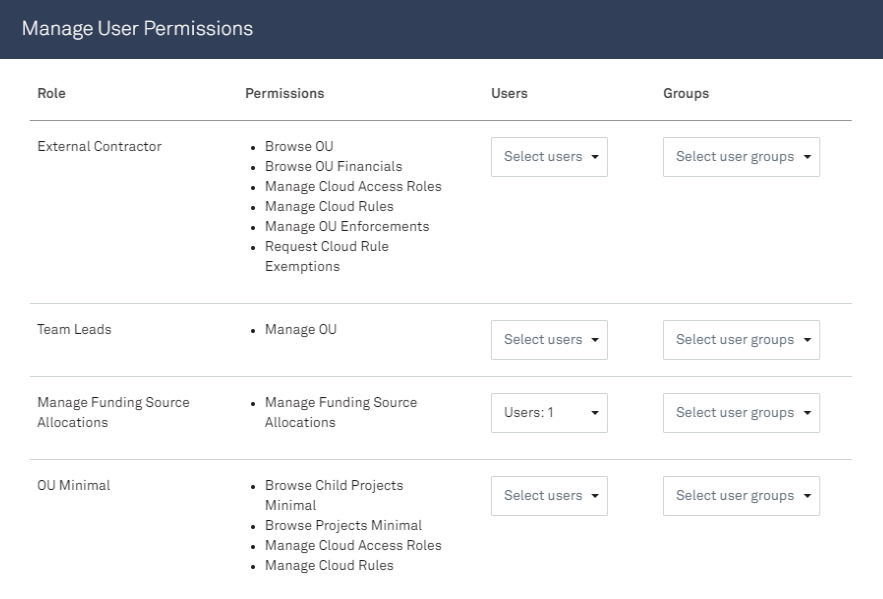The image size is (883, 599).
Task: Open Select users dropdown for OU Minimal
Action: (549, 496)
